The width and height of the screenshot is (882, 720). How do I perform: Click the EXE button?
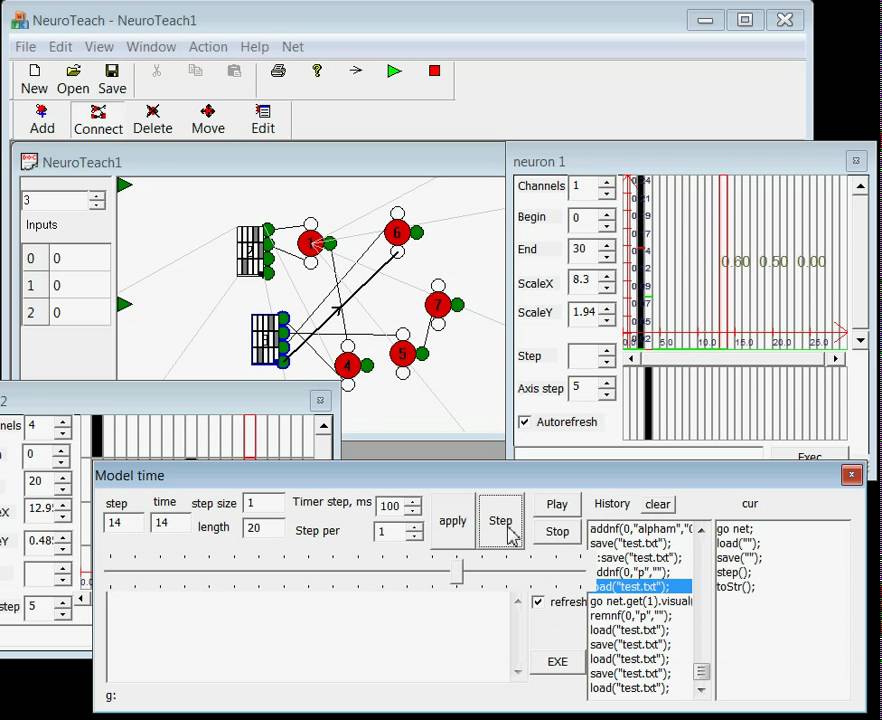[x=557, y=662]
